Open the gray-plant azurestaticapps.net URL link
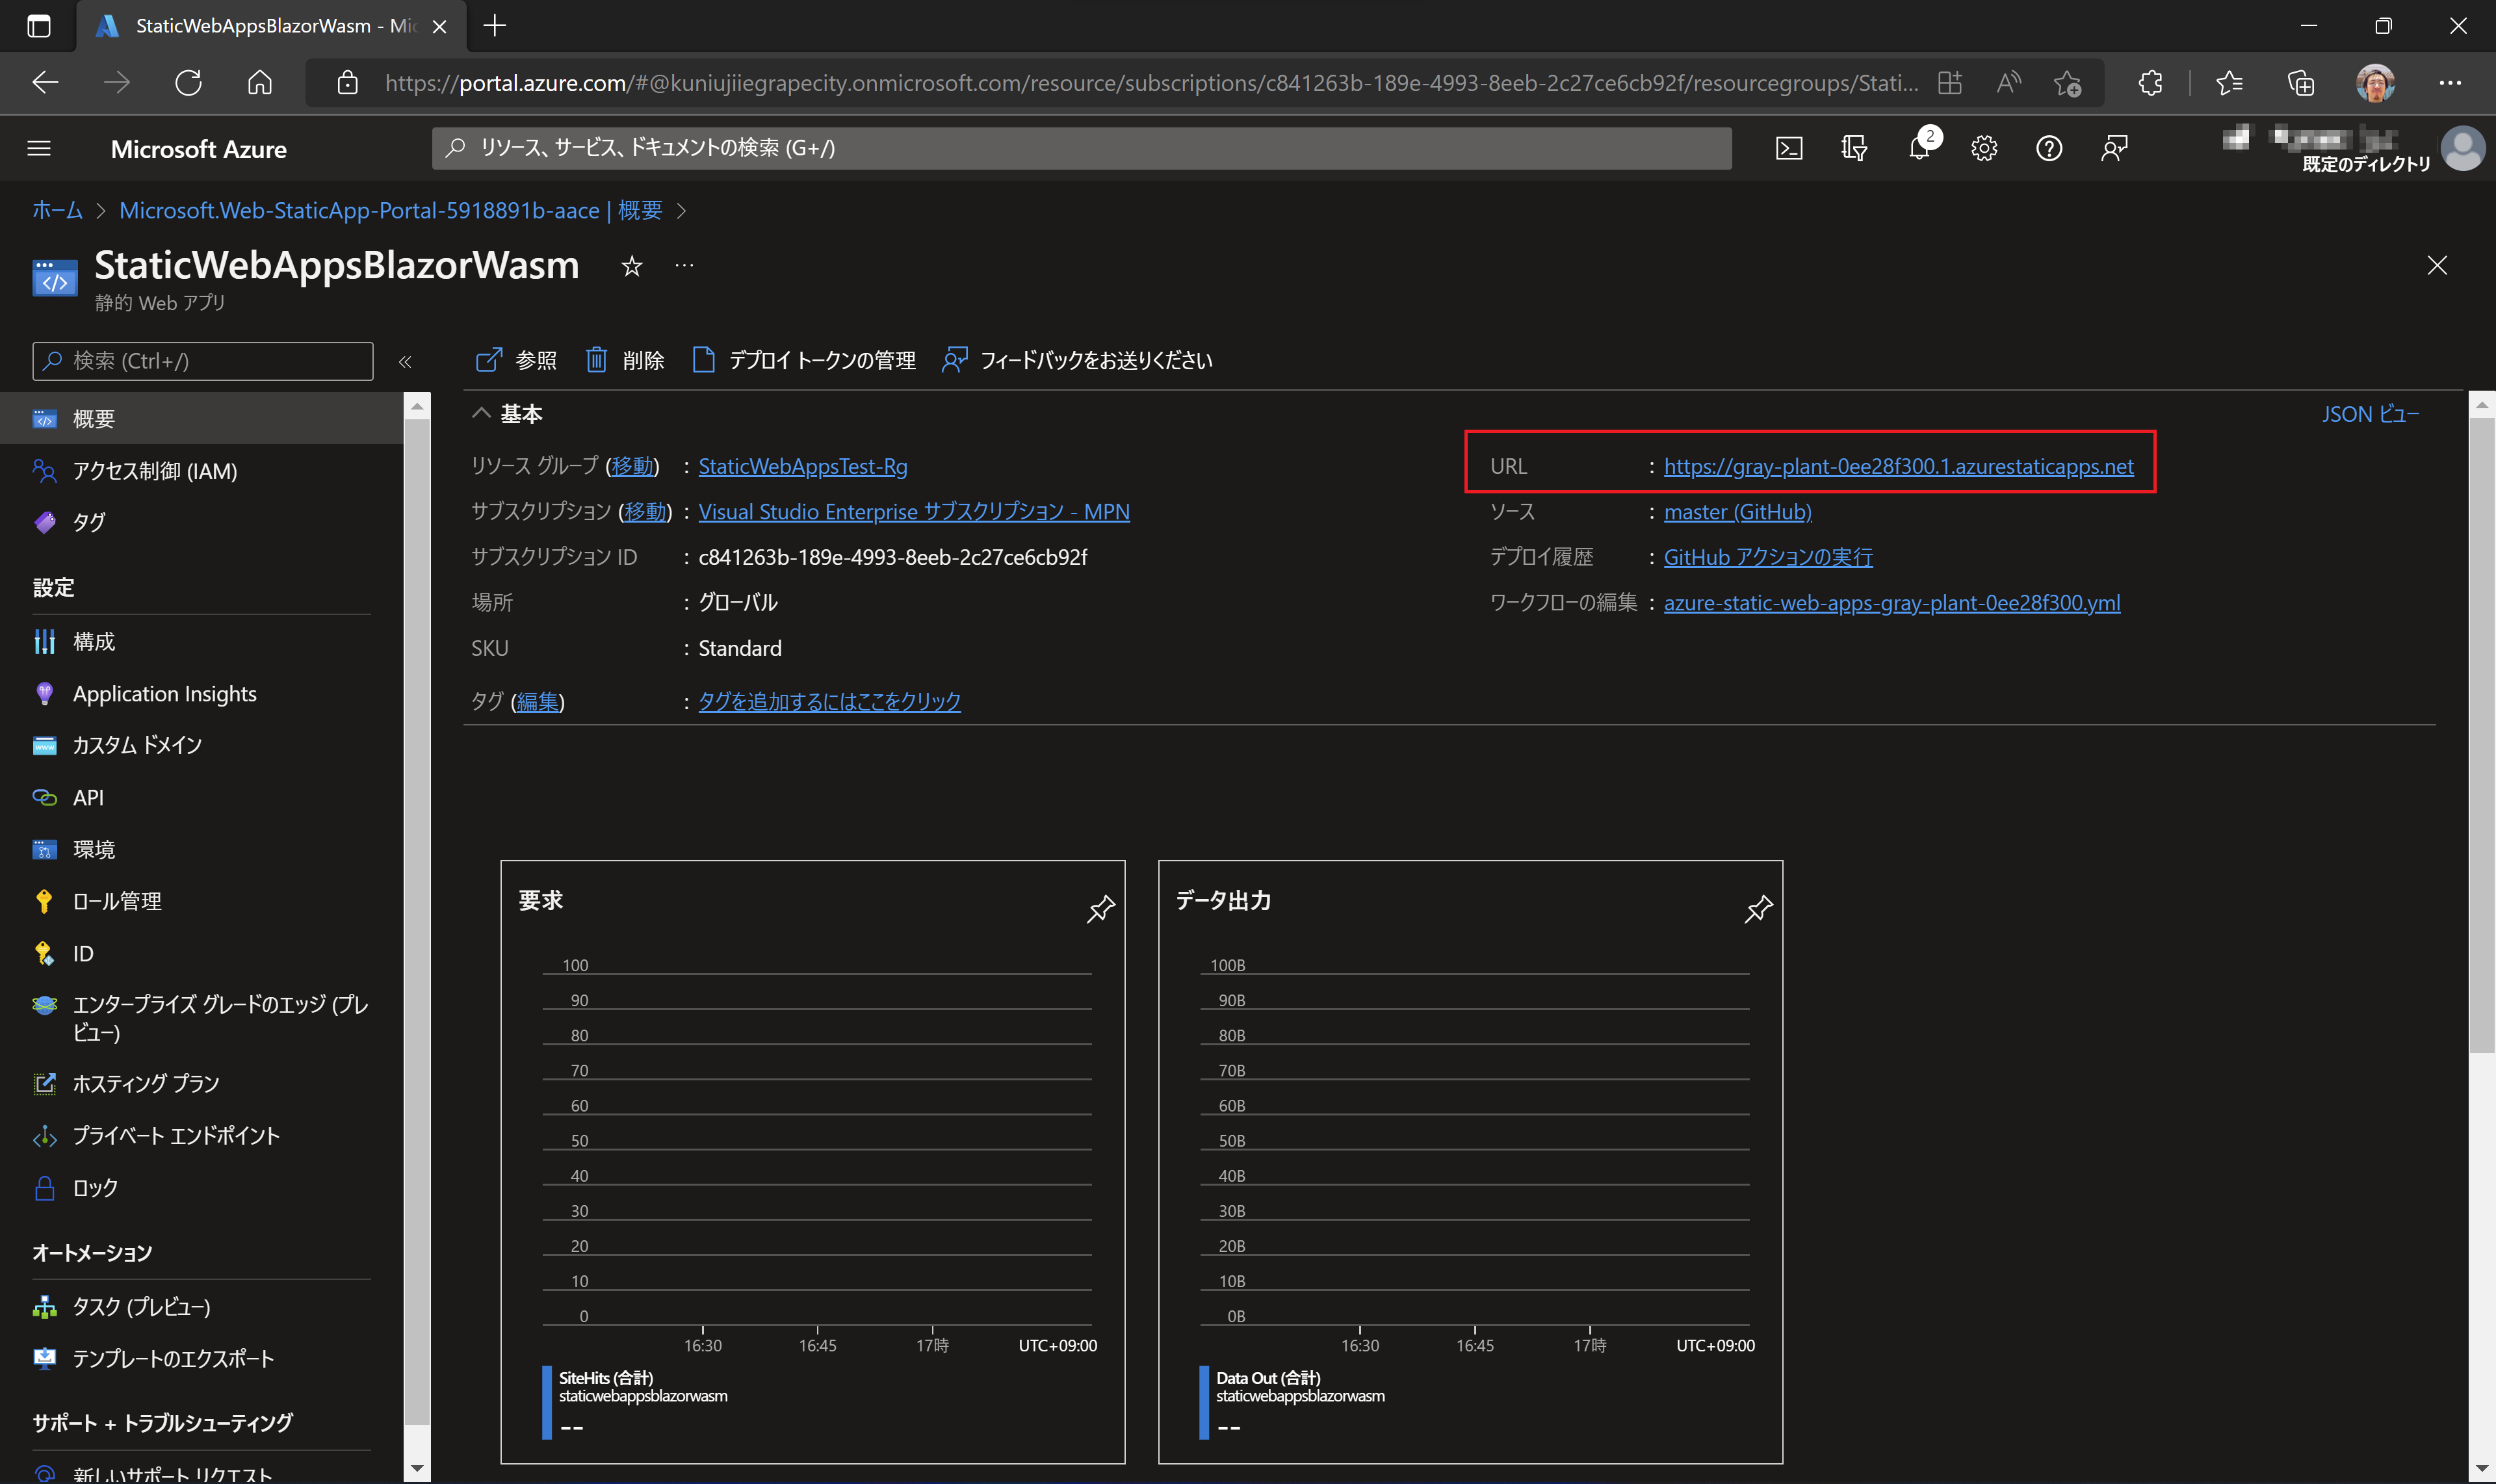The image size is (2496, 1484). tap(1898, 466)
